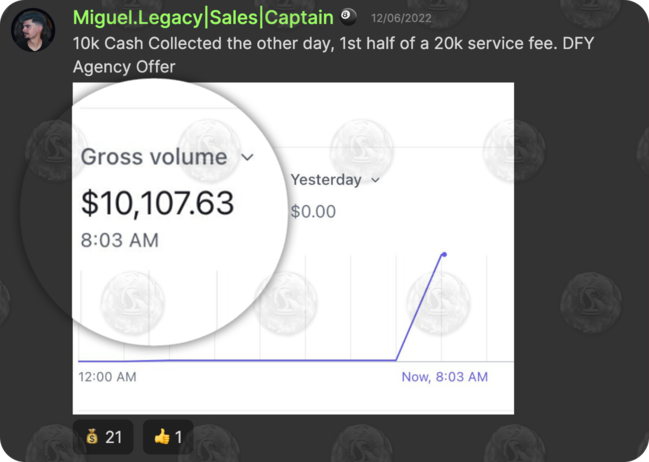Click the endpoint dot on the chart line

tap(444, 255)
